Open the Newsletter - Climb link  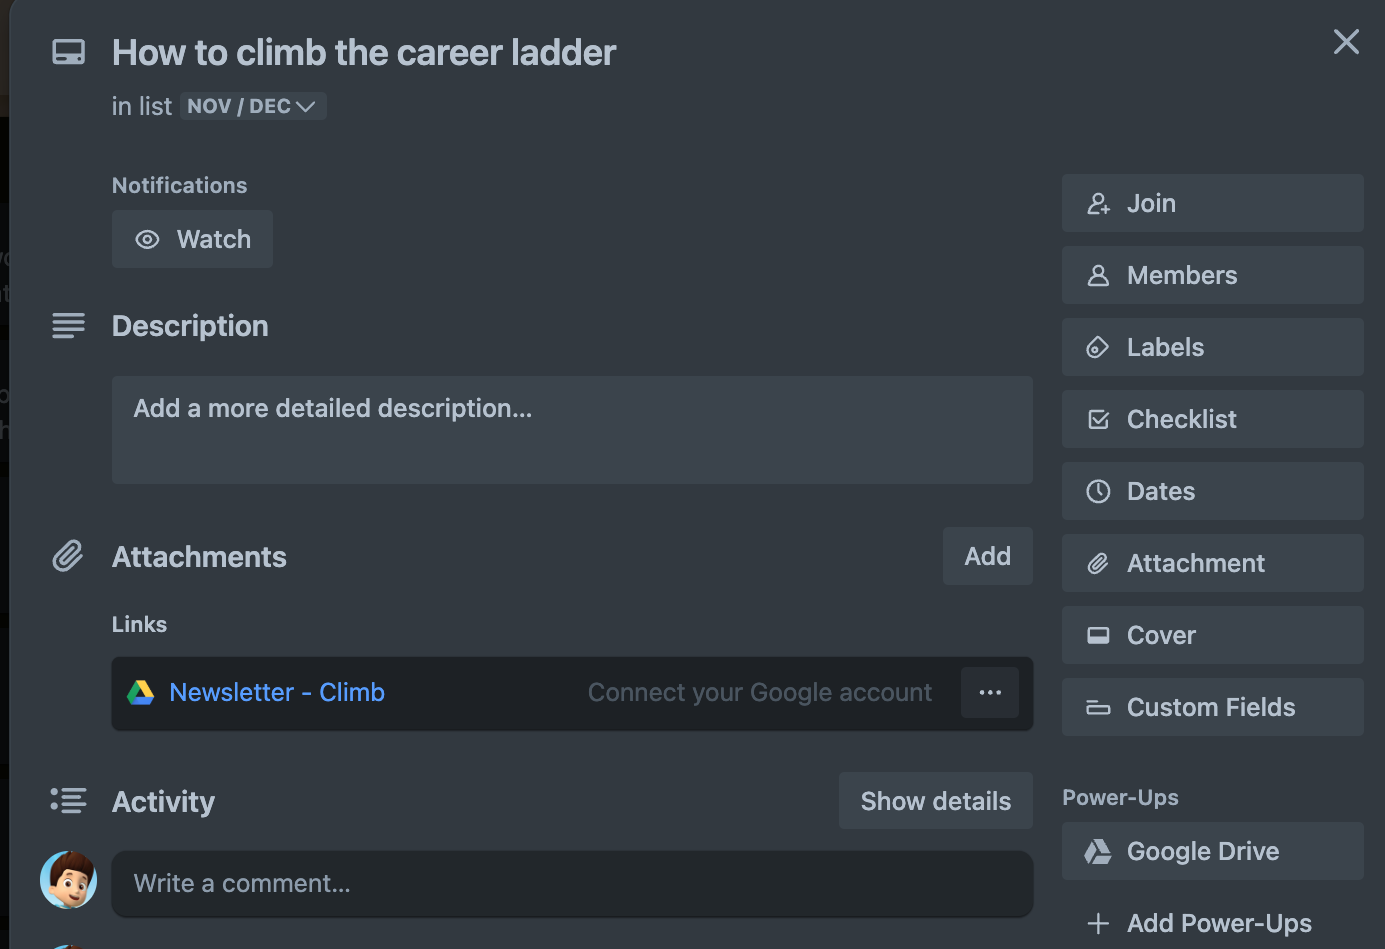tap(276, 692)
